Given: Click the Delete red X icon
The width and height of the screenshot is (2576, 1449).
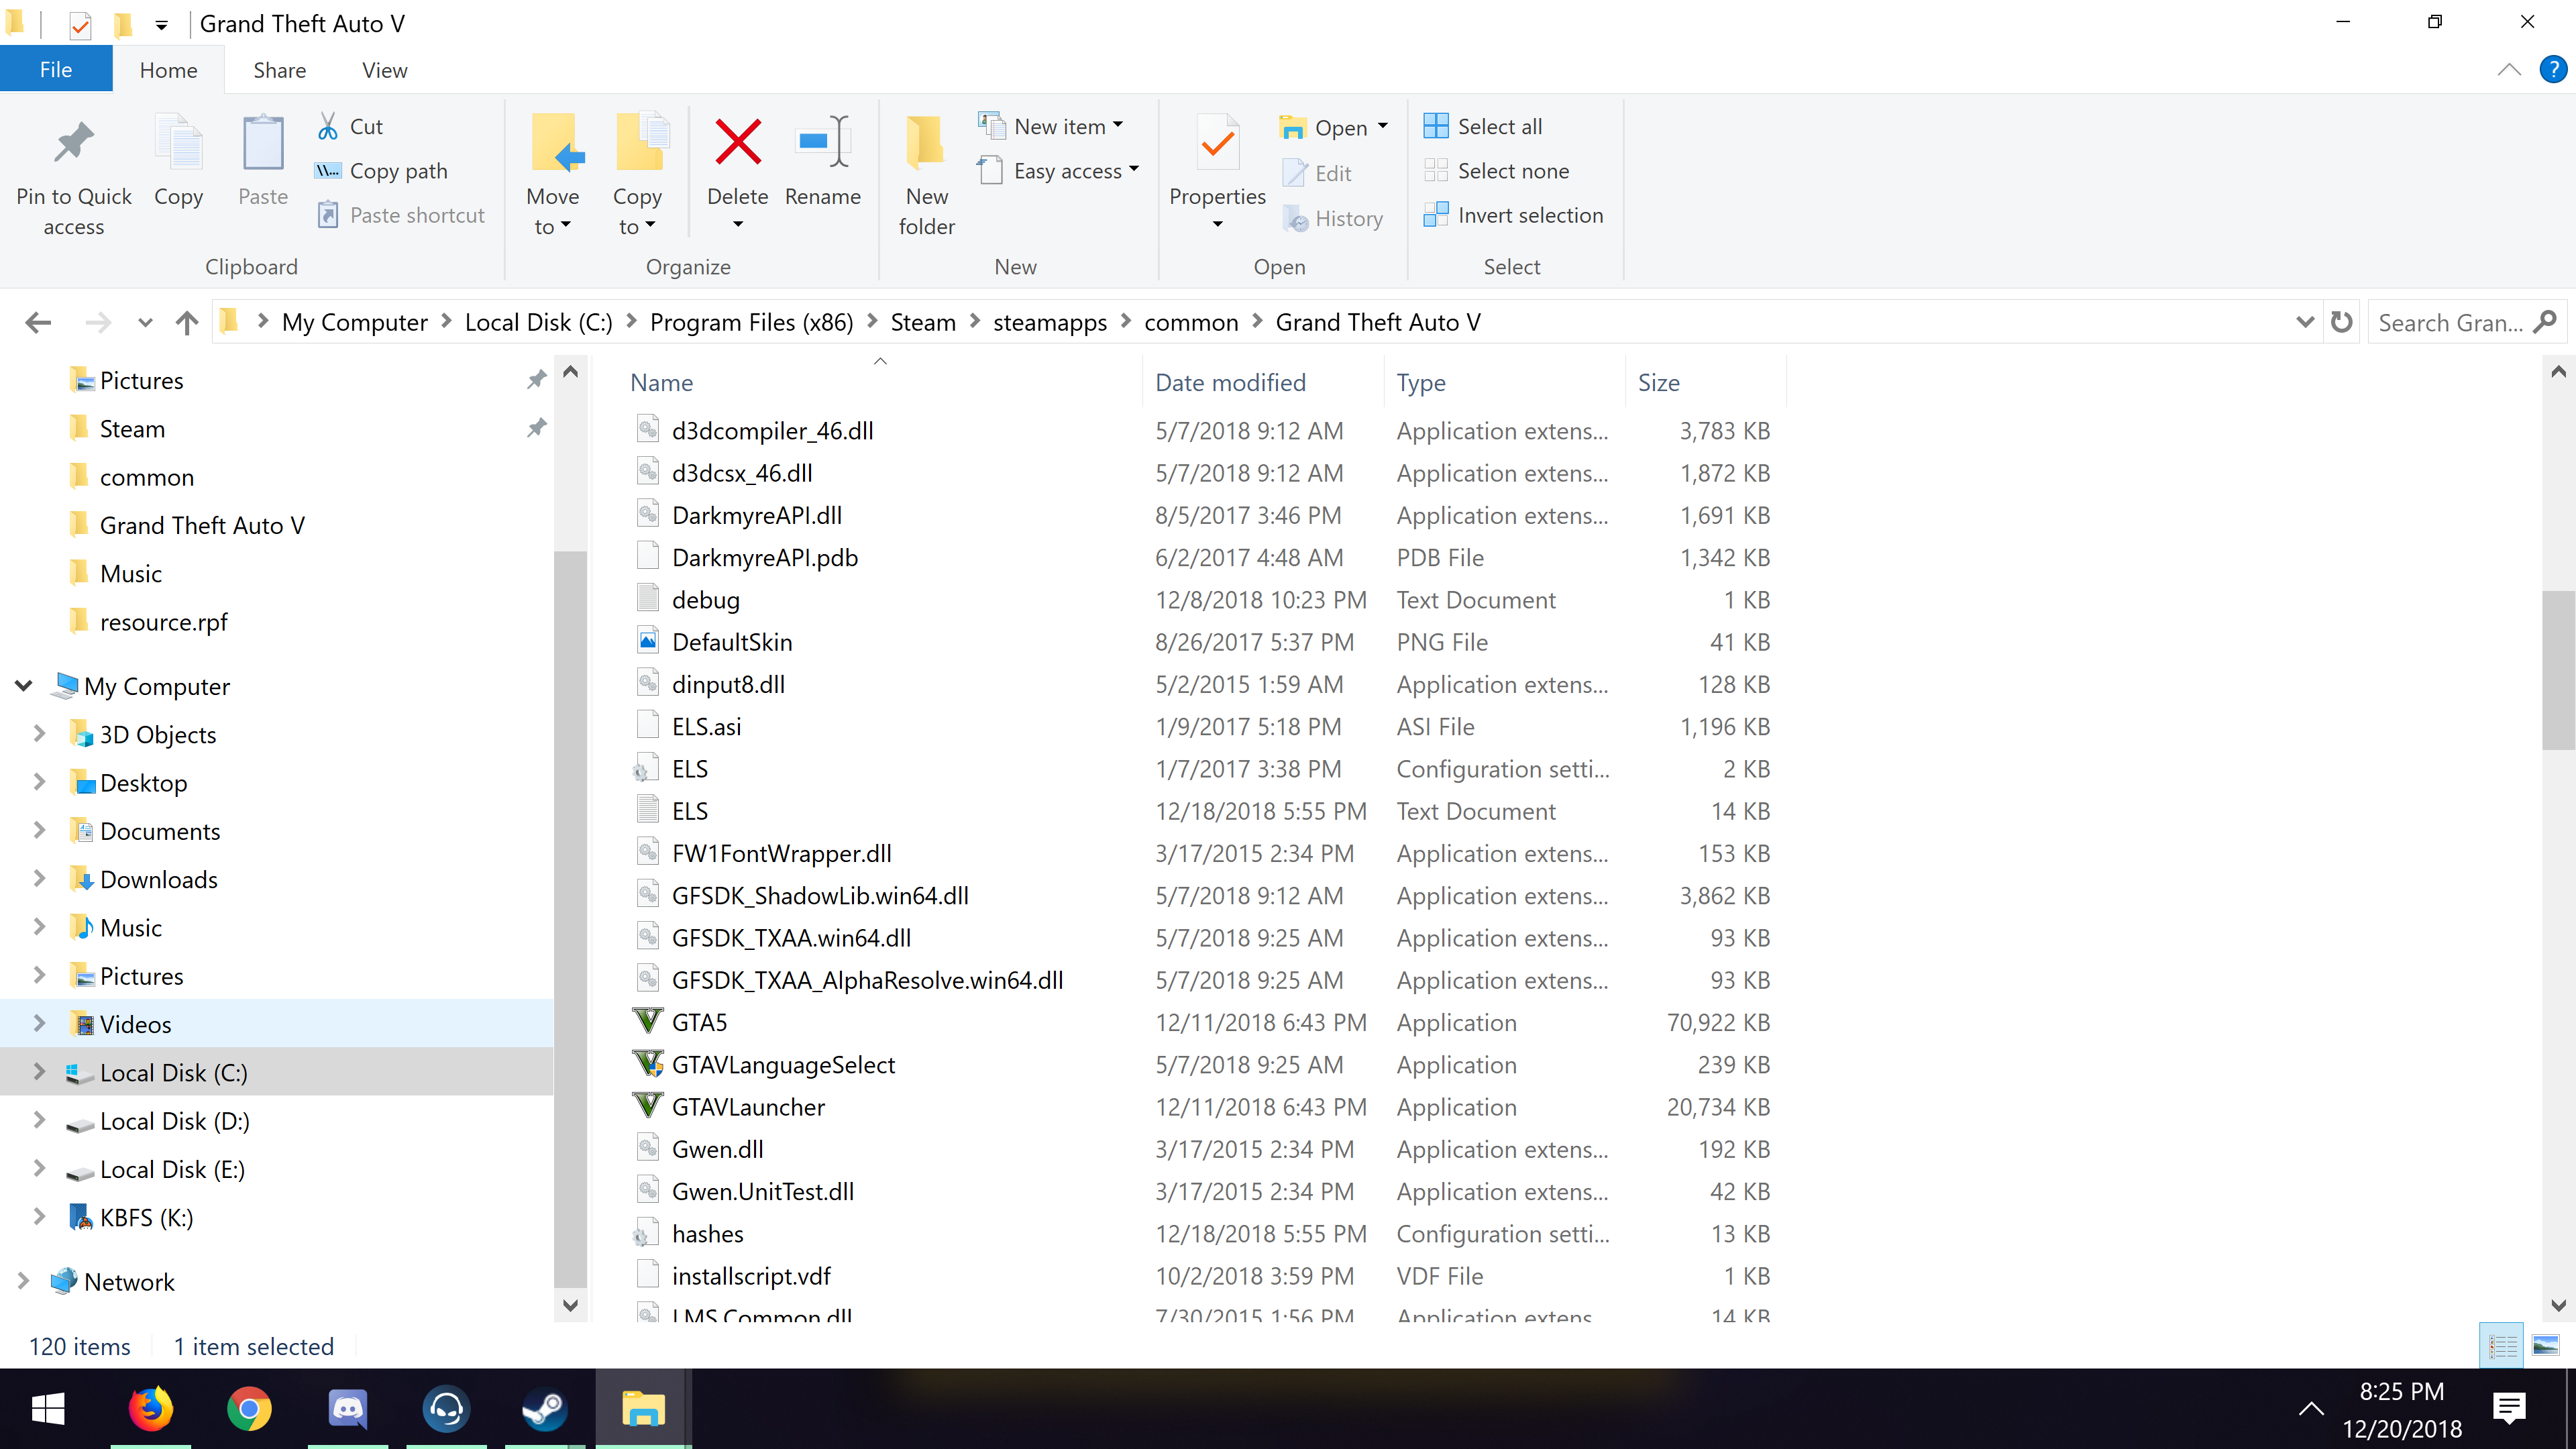Looking at the screenshot, I should coord(738,142).
